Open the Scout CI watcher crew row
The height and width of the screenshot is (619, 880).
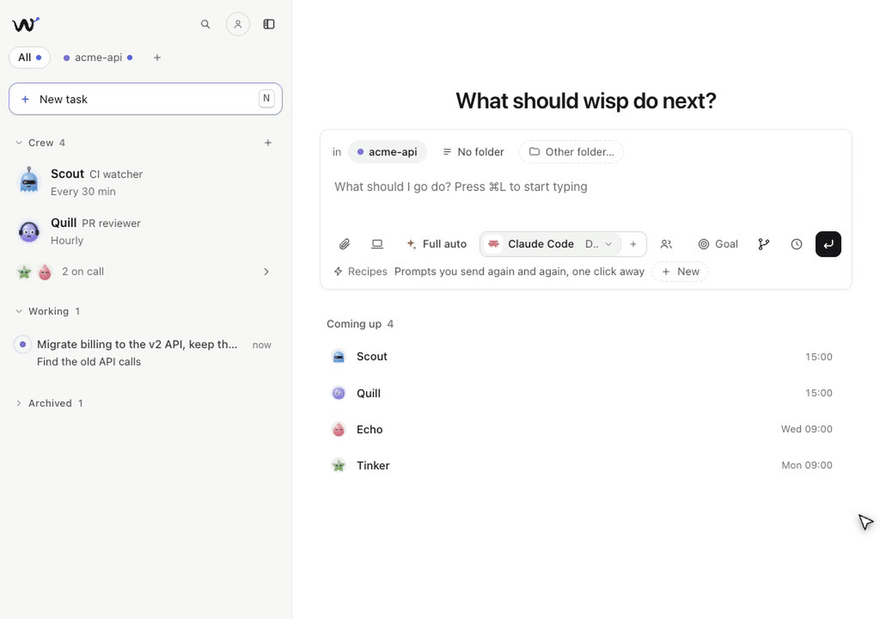(x=145, y=182)
